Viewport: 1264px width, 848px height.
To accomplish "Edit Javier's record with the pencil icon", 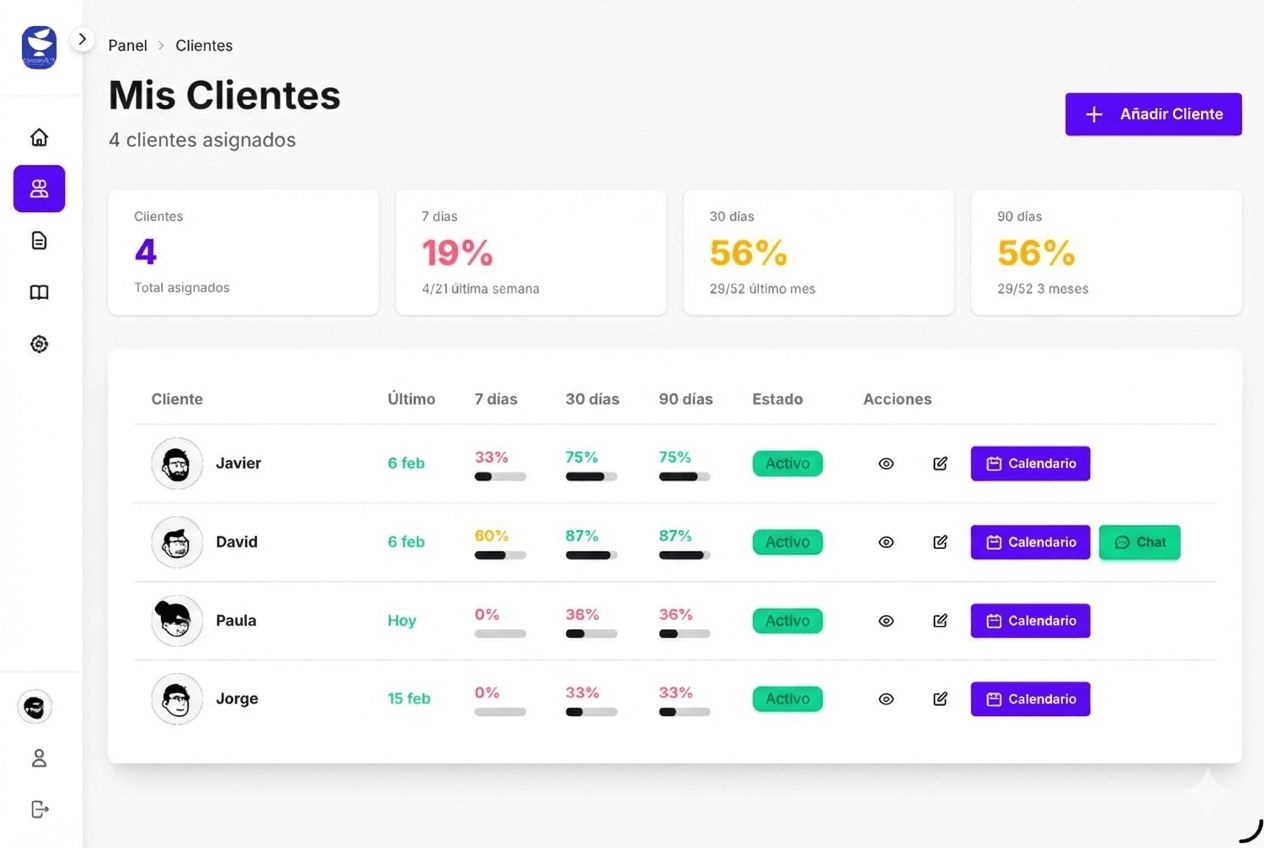I will (940, 463).
